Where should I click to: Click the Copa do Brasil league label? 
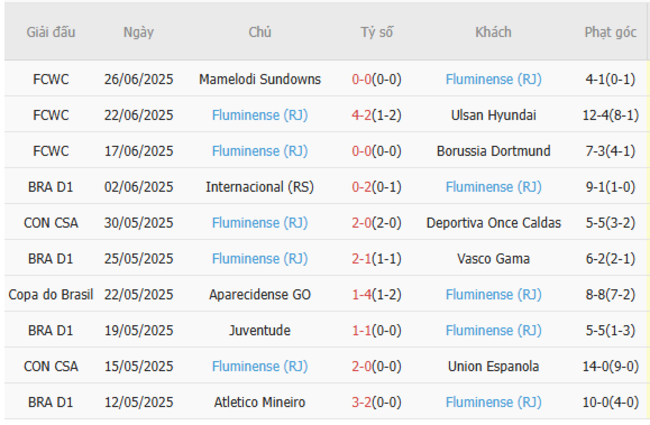tap(50, 295)
